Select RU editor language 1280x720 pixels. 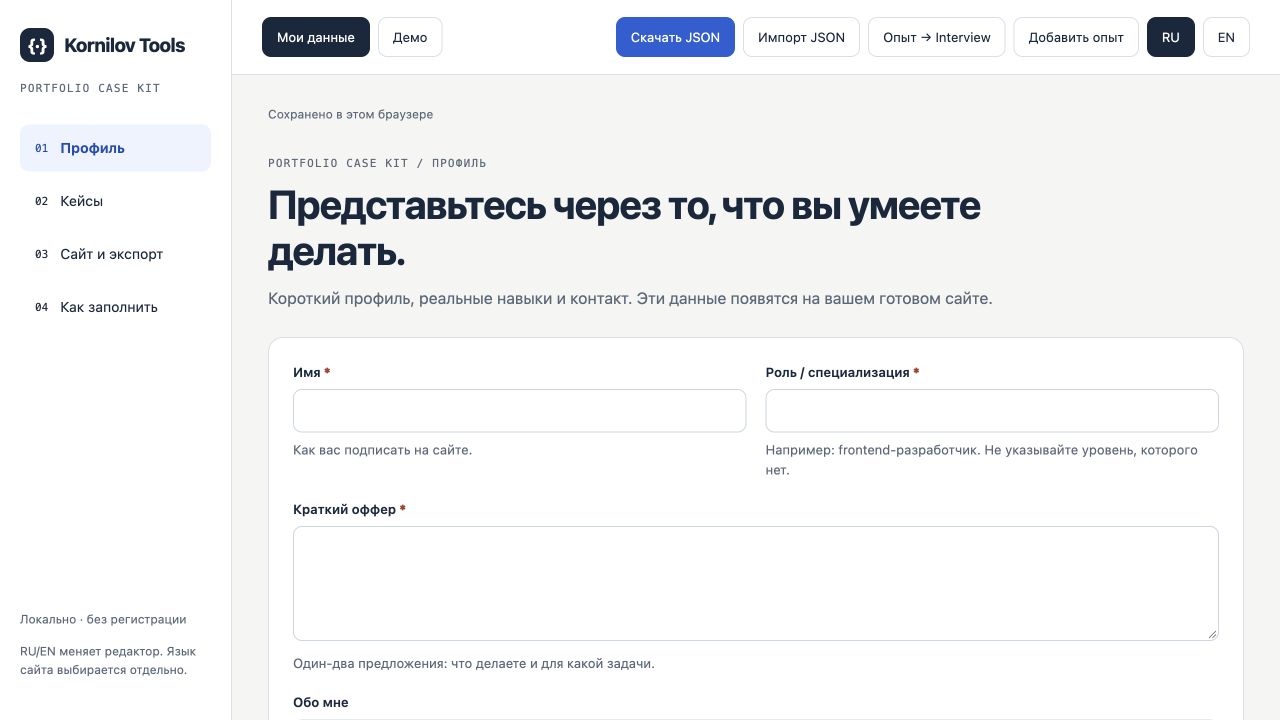tap(1171, 37)
